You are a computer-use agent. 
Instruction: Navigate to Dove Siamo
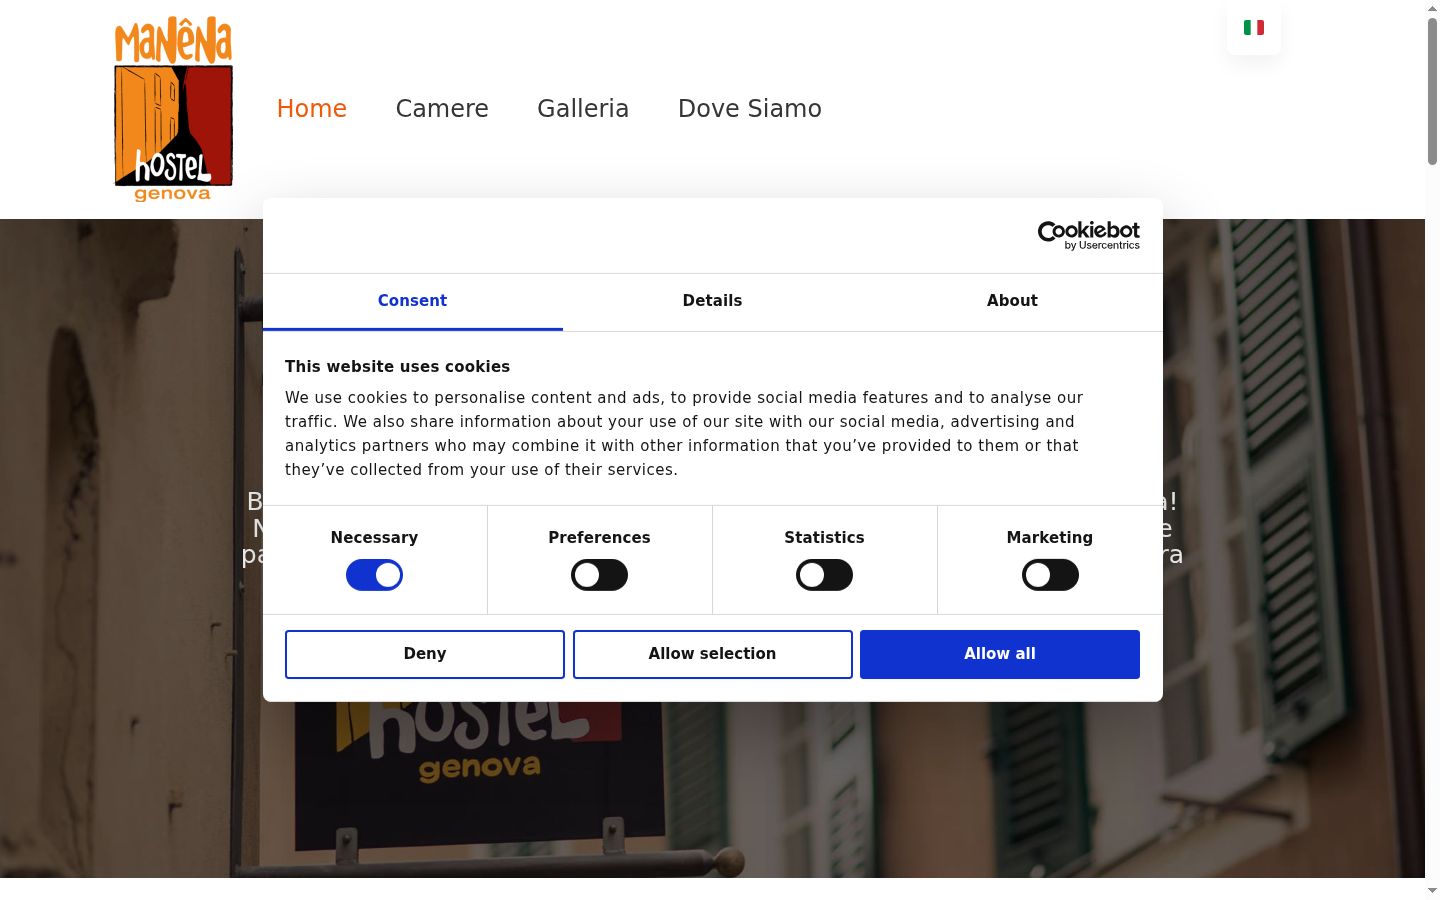(750, 109)
